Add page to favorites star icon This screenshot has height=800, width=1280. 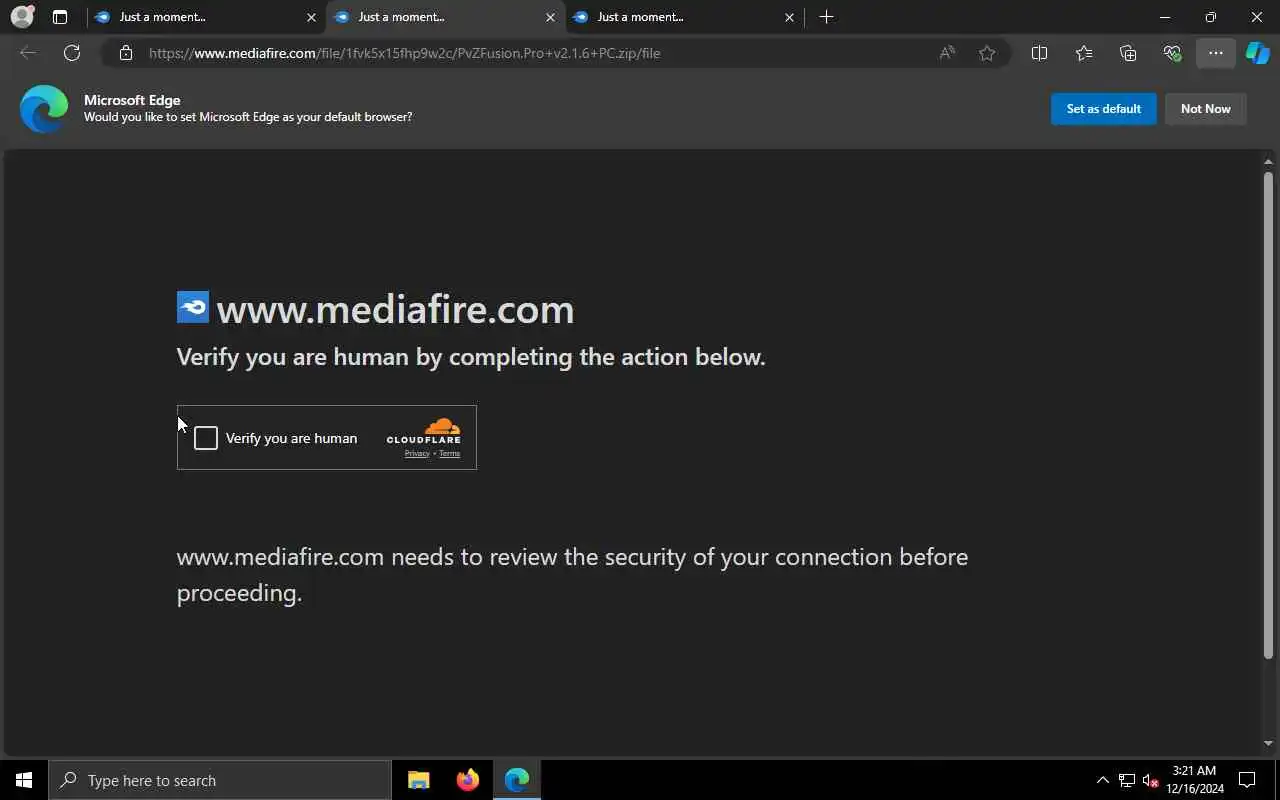tap(987, 53)
